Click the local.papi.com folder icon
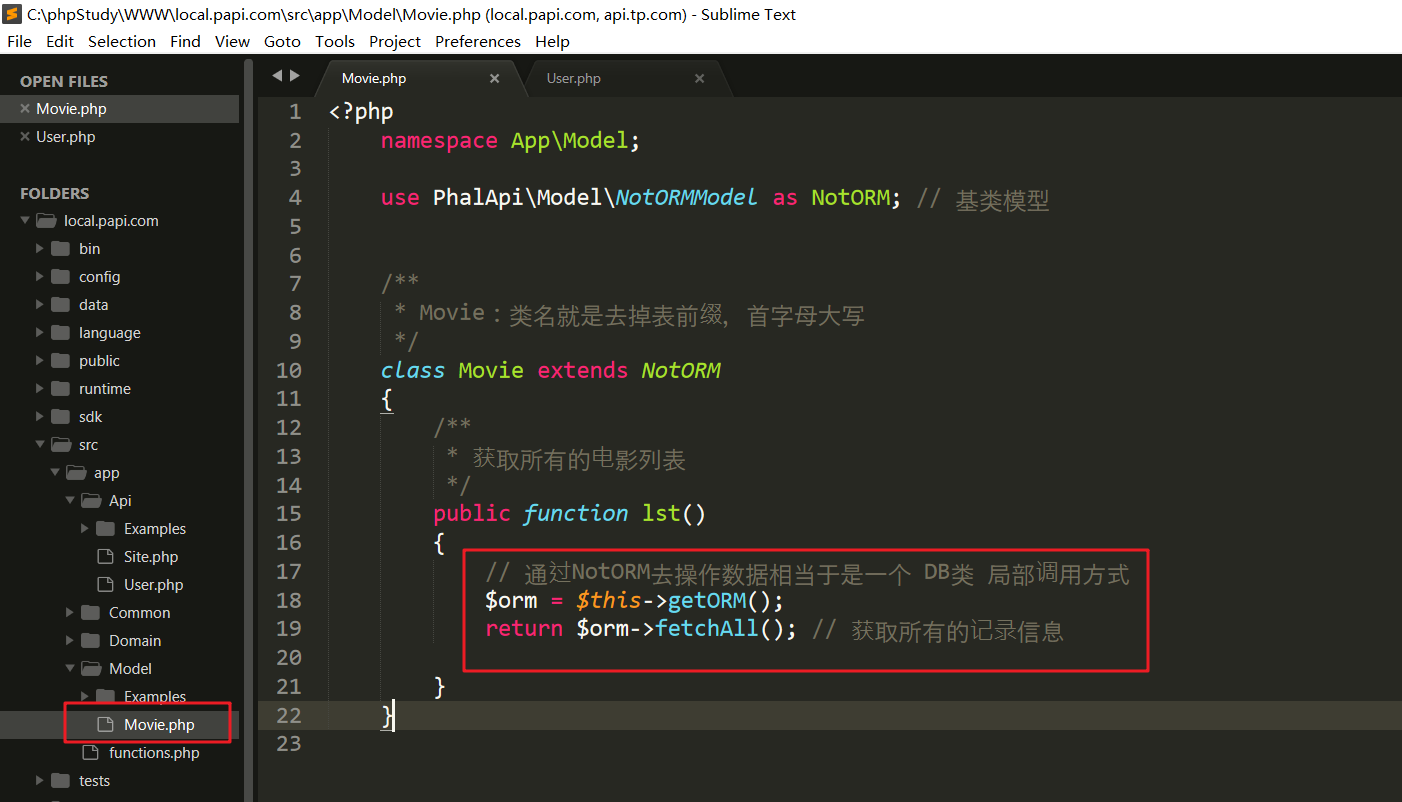The width and height of the screenshot is (1402, 802). [x=46, y=221]
